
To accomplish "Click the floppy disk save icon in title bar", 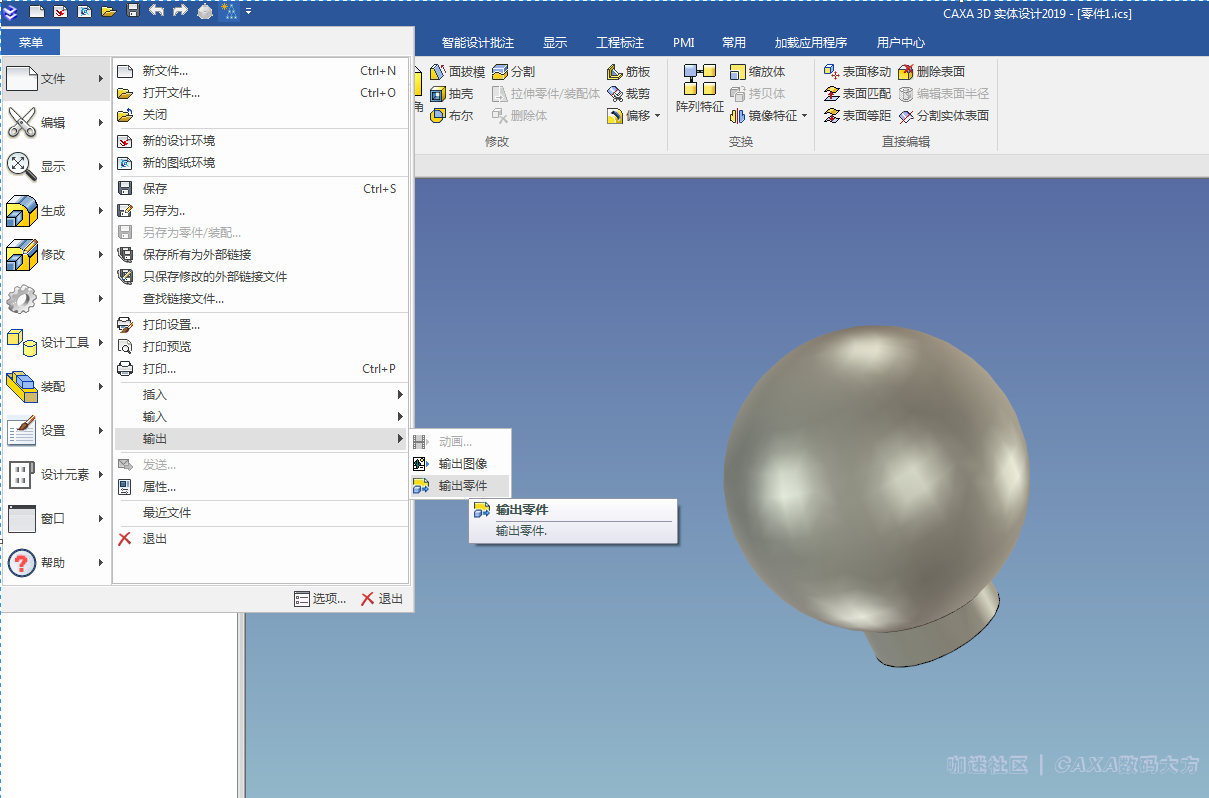I will pos(133,11).
